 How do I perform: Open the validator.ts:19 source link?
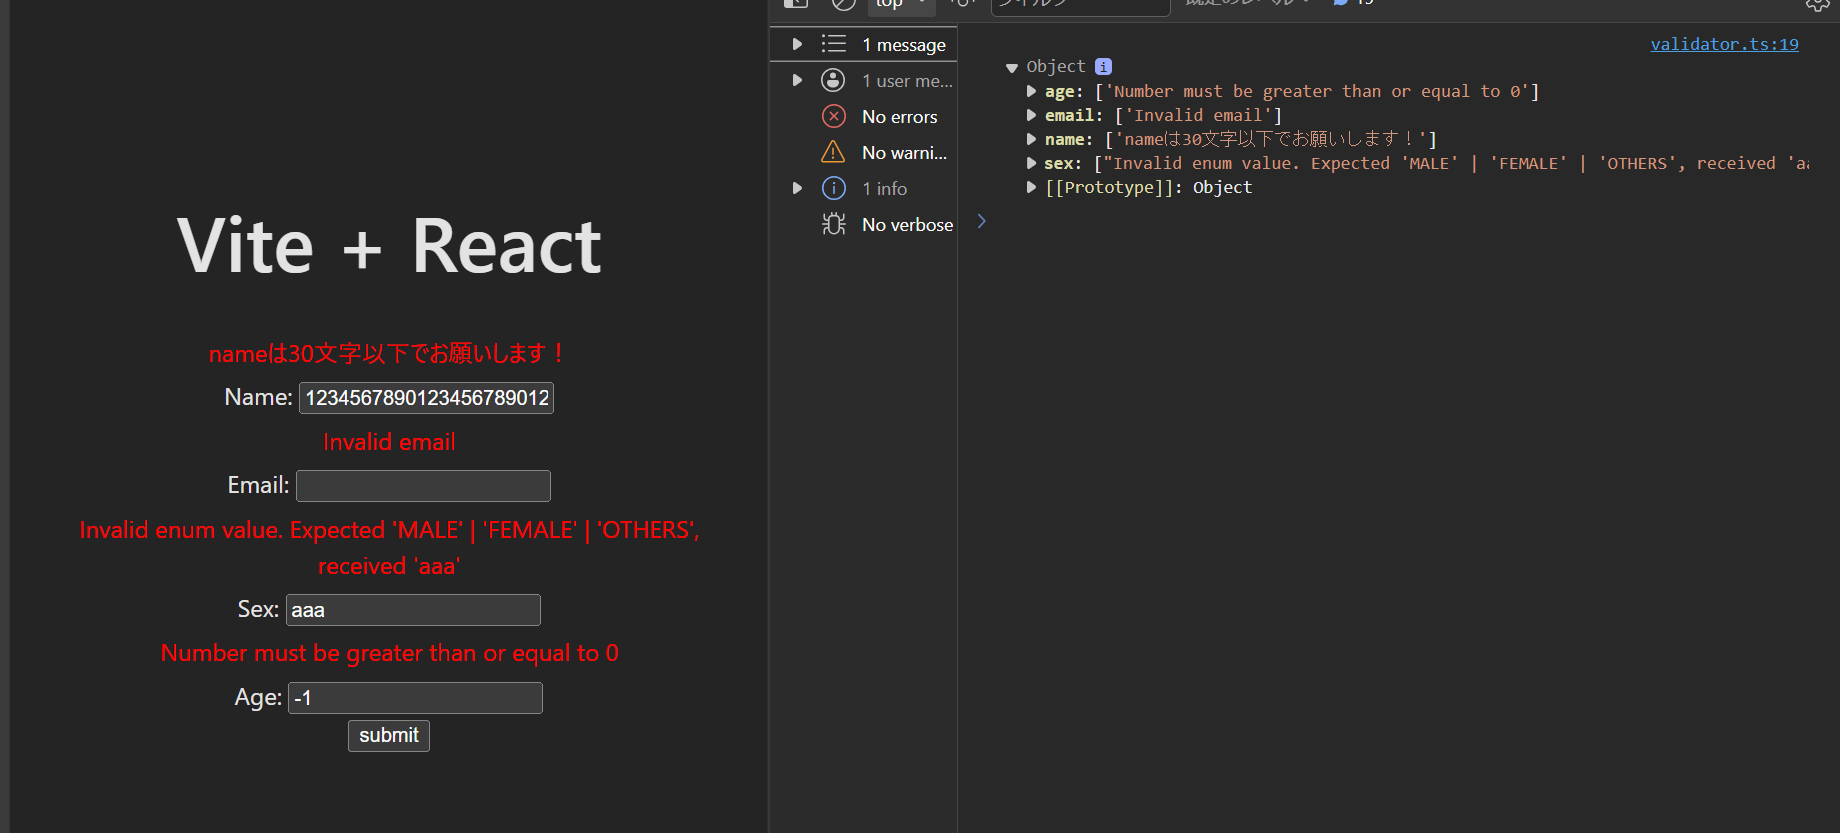(x=1724, y=44)
